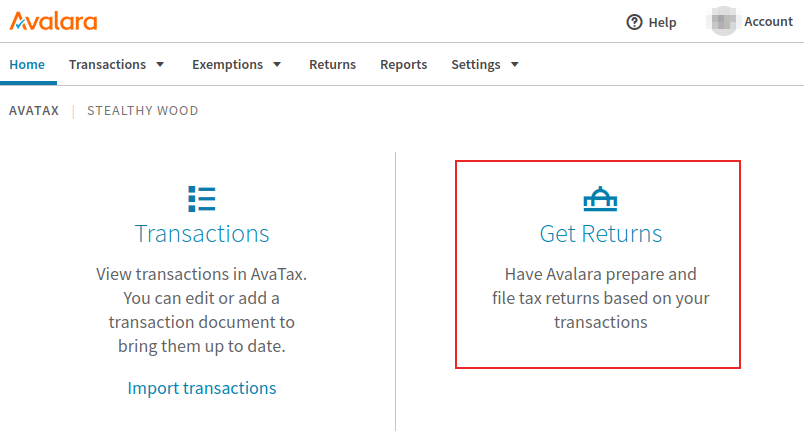Expand the Settings menu arrow
Screen dimensions: 804x448
point(515,65)
